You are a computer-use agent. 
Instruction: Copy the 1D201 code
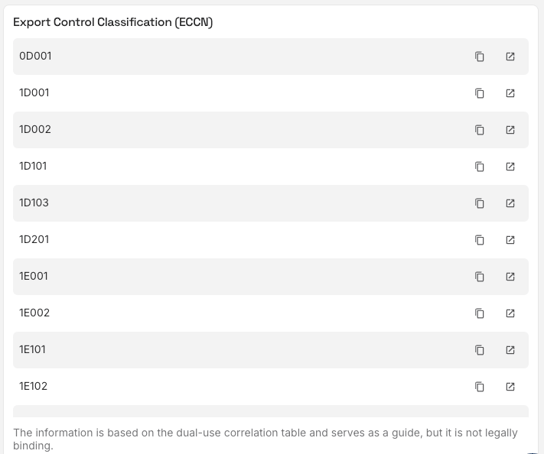click(479, 240)
